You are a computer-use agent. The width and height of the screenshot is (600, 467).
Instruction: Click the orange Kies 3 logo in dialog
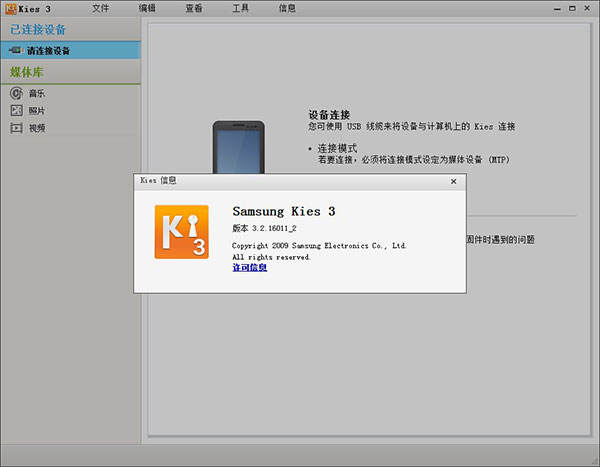(181, 232)
